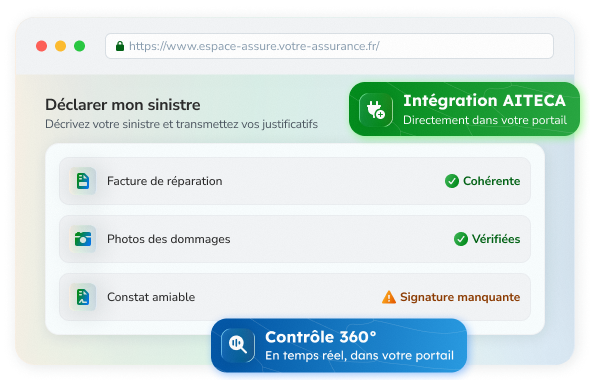The height and width of the screenshot is (380, 590).
Task: Click the Constat amiable document icon
Action: point(83,297)
